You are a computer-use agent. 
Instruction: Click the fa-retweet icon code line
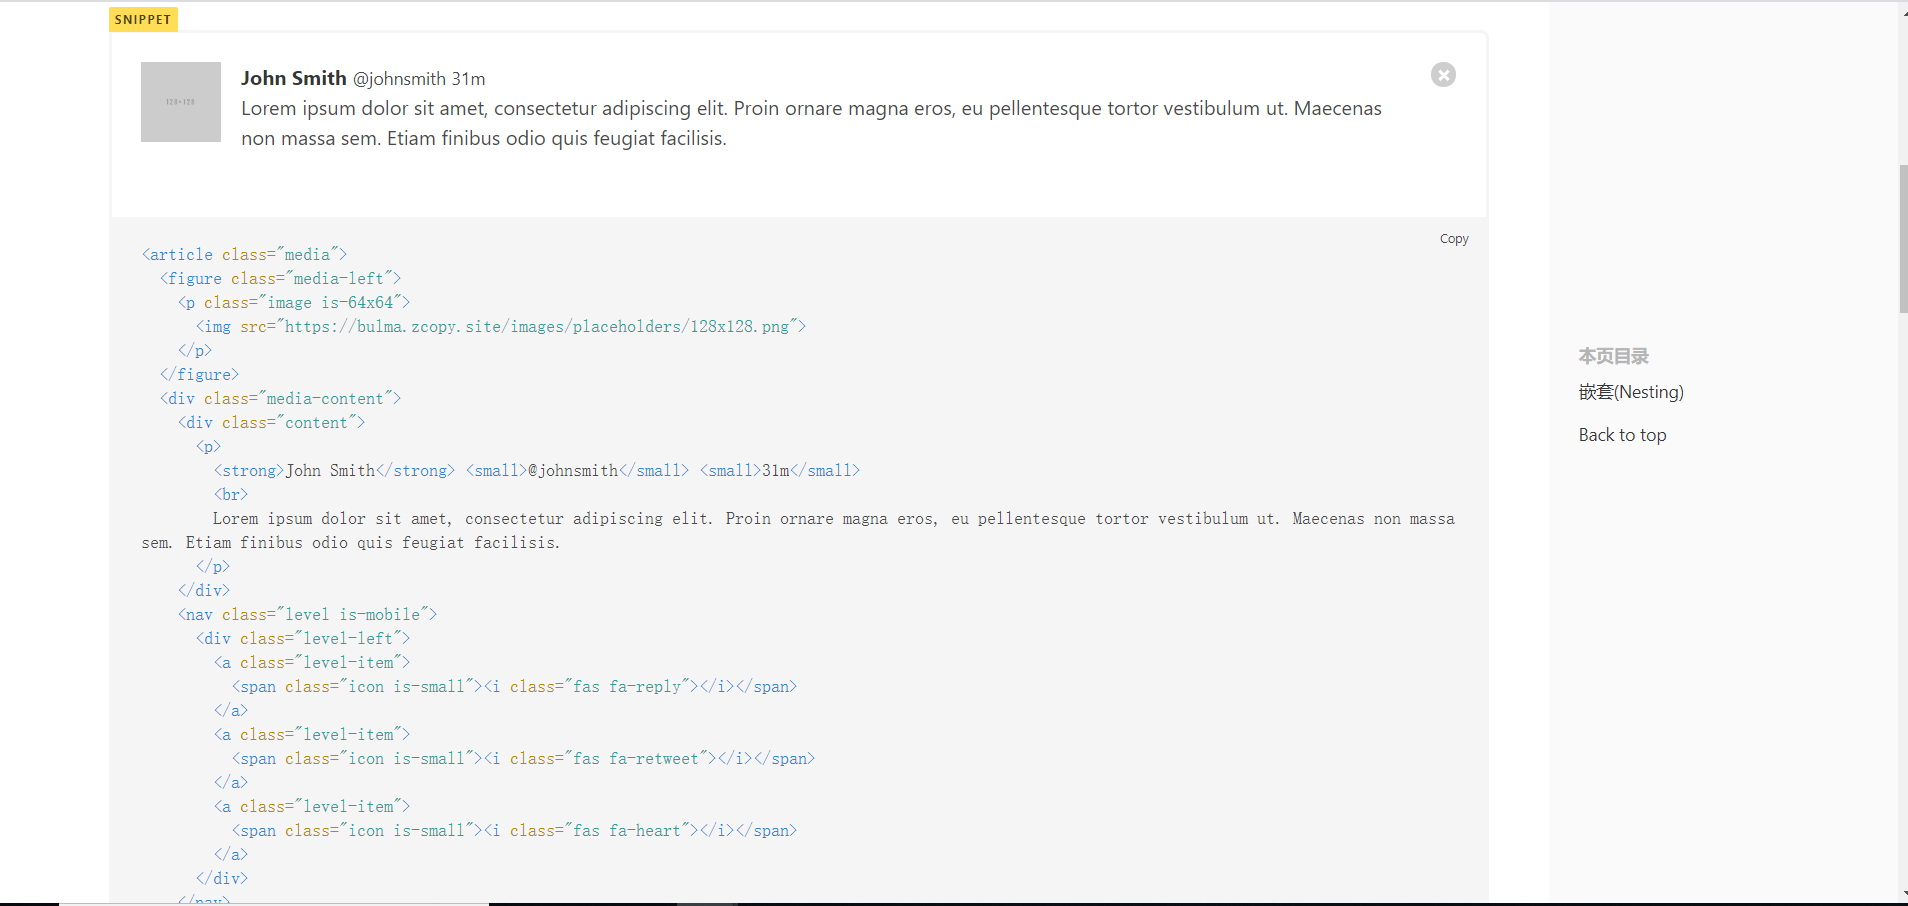coord(523,759)
